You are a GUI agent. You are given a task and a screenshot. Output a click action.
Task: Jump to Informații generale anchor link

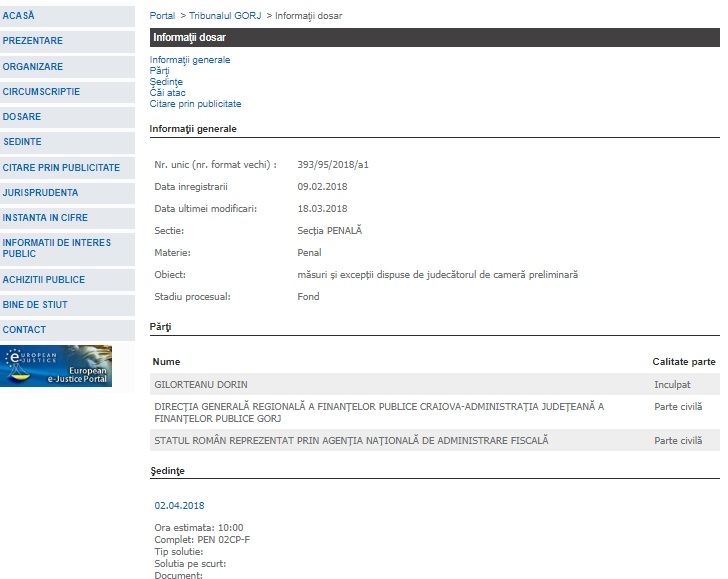point(190,60)
